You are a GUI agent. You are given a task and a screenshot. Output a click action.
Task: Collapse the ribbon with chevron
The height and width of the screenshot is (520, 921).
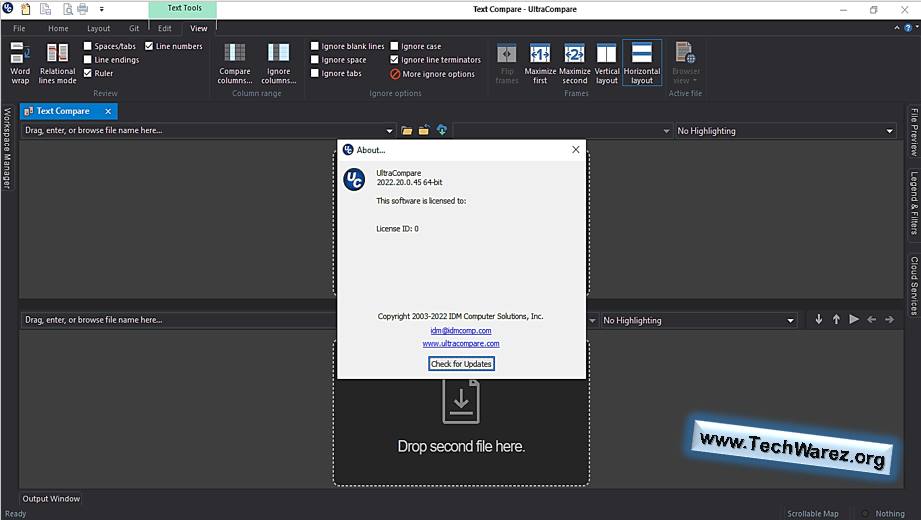click(897, 28)
